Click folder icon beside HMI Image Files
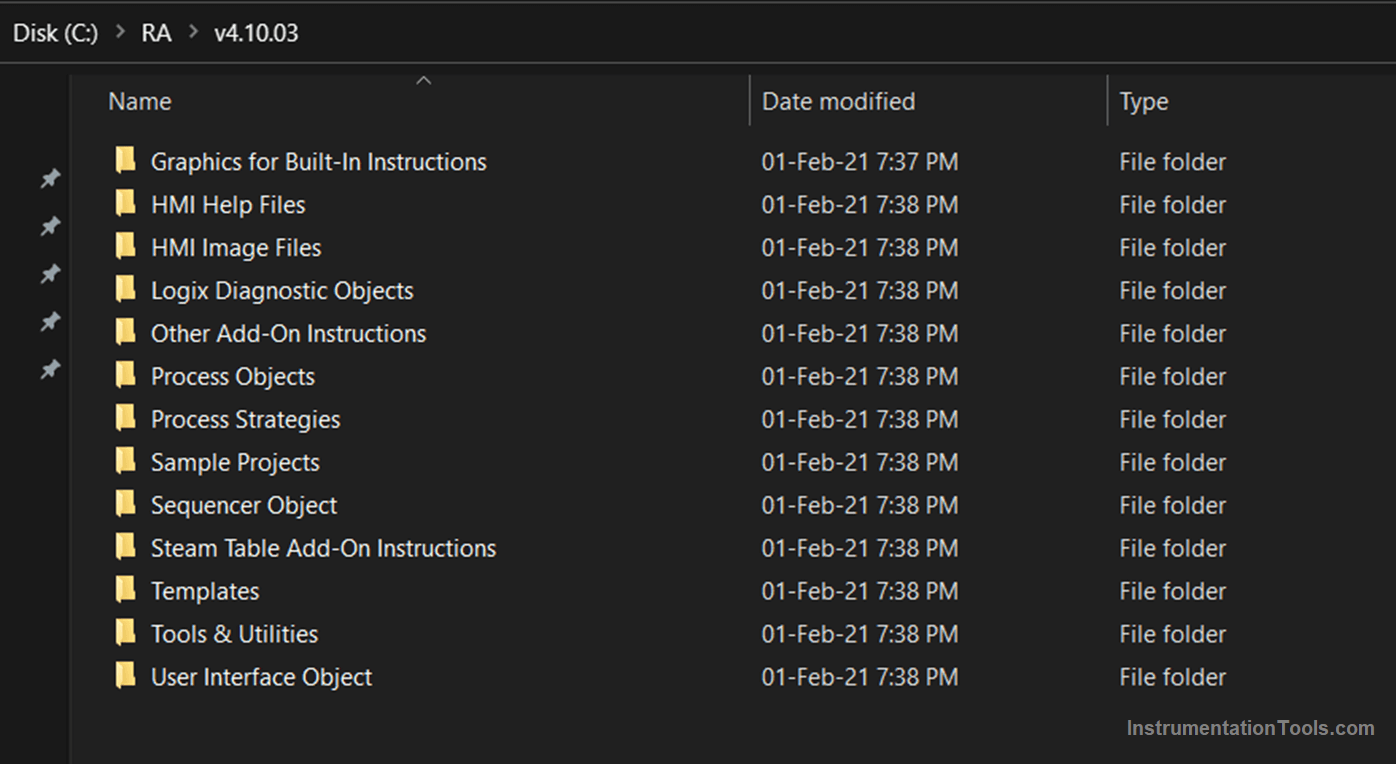The width and height of the screenshot is (1396, 764). point(125,247)
